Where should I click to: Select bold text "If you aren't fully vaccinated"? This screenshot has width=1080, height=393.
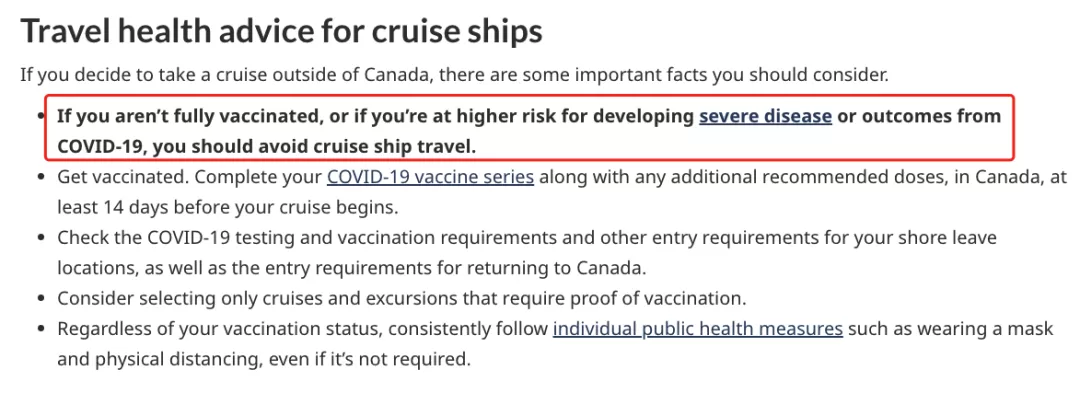185,116
